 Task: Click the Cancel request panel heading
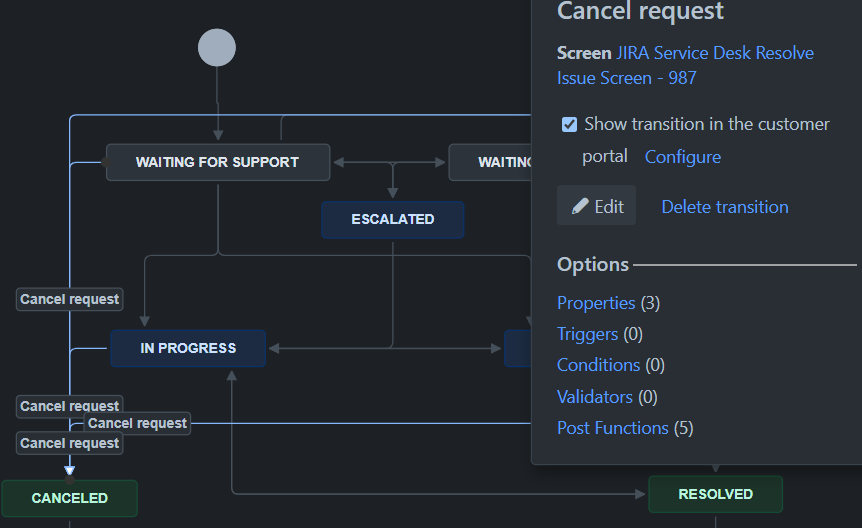pyautogui.click(x=640, y=11)
